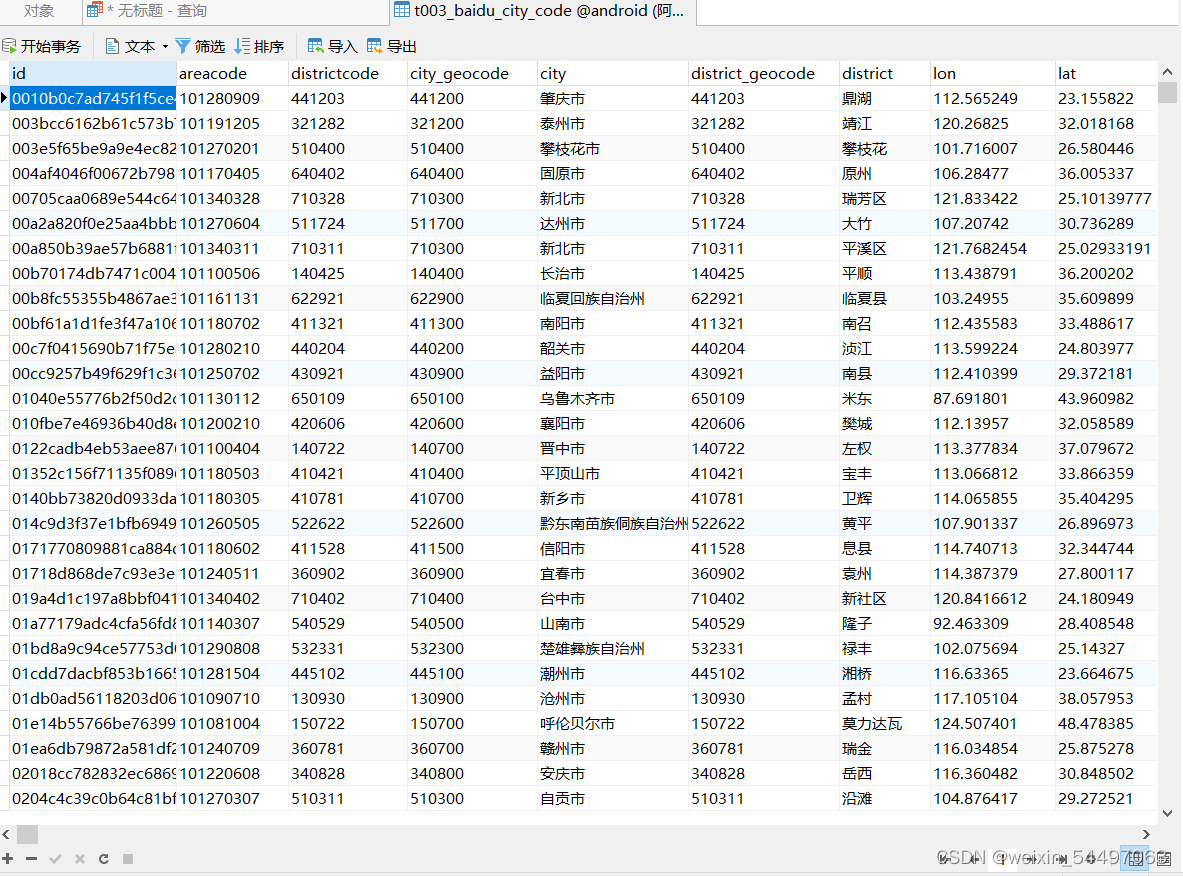Screen dimensions: 1183x876
Task: Click the 文本 text document icon
Action: [x=112, y=47]
